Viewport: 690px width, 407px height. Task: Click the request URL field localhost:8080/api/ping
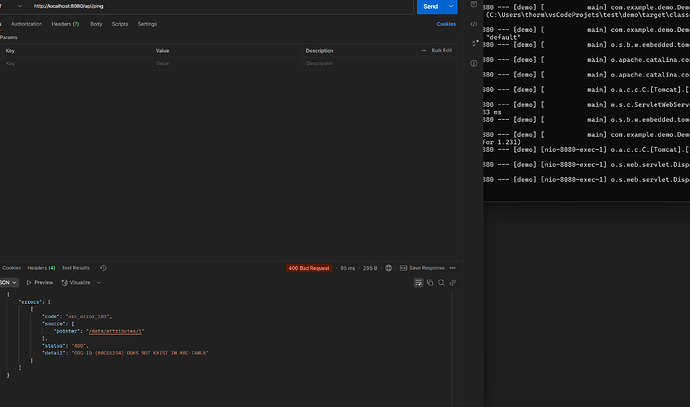point(222,6)
